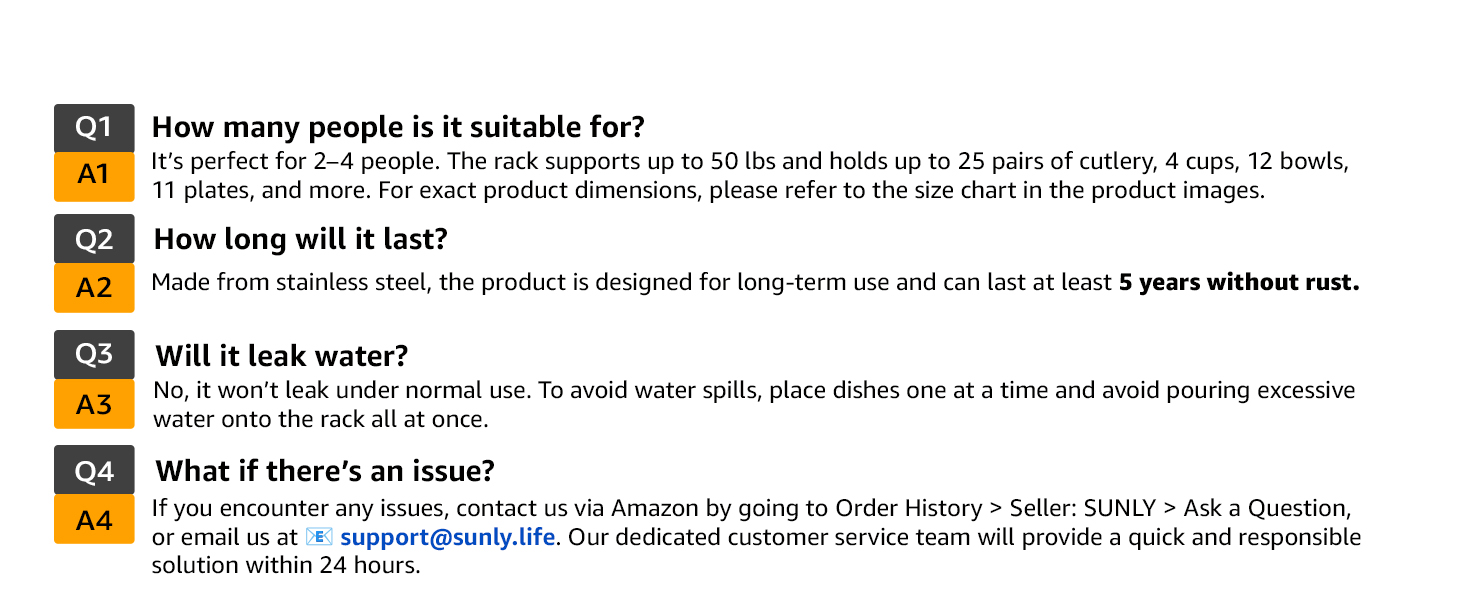Select the orange A4 badge
This screenshot has width=1464, height=600.
tap(94, 520)
